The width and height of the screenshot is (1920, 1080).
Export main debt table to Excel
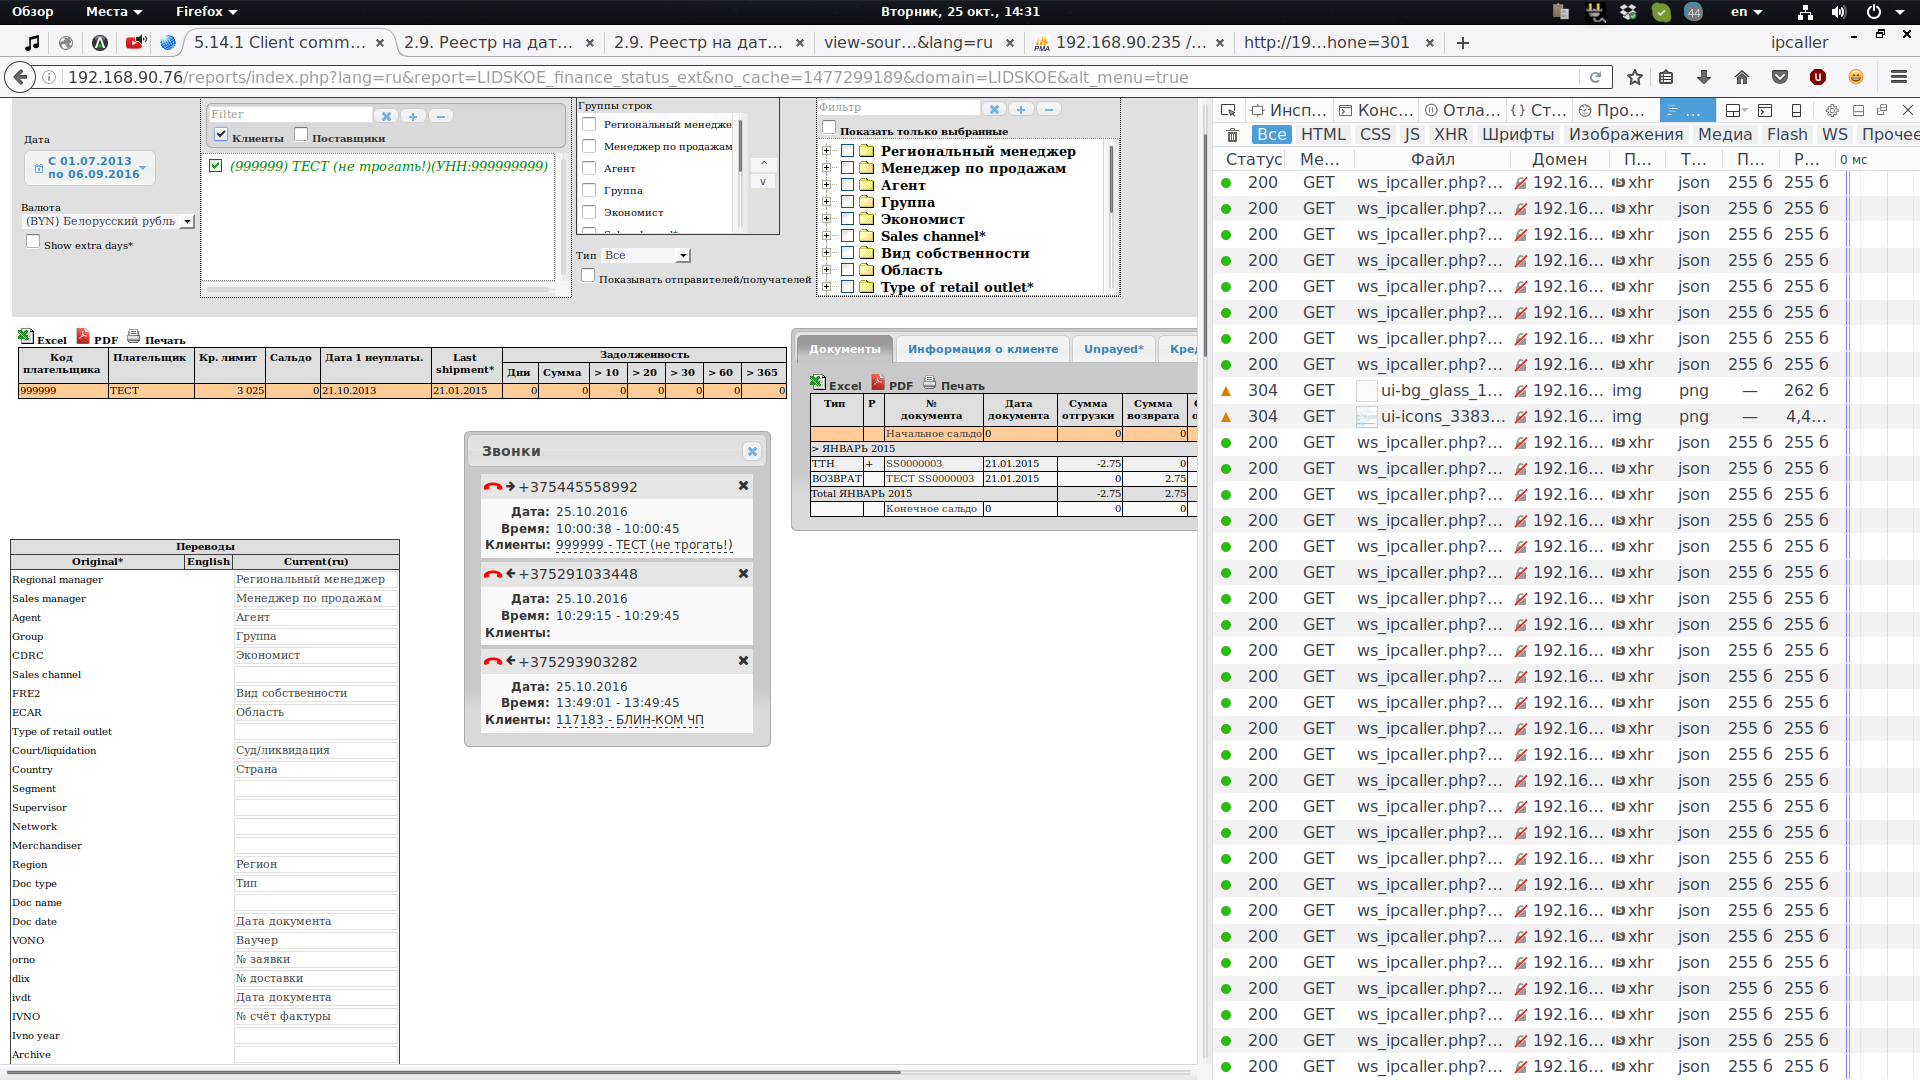click(42, 338)
